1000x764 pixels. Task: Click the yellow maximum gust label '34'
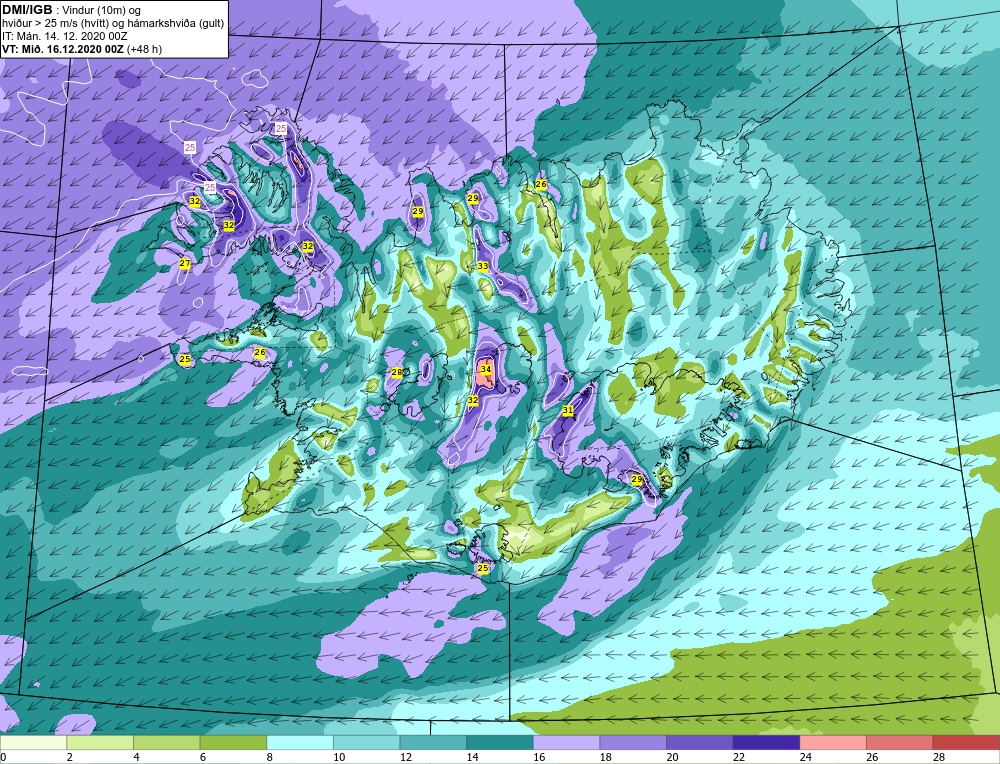pyautogui.click(x=486, y=369)
